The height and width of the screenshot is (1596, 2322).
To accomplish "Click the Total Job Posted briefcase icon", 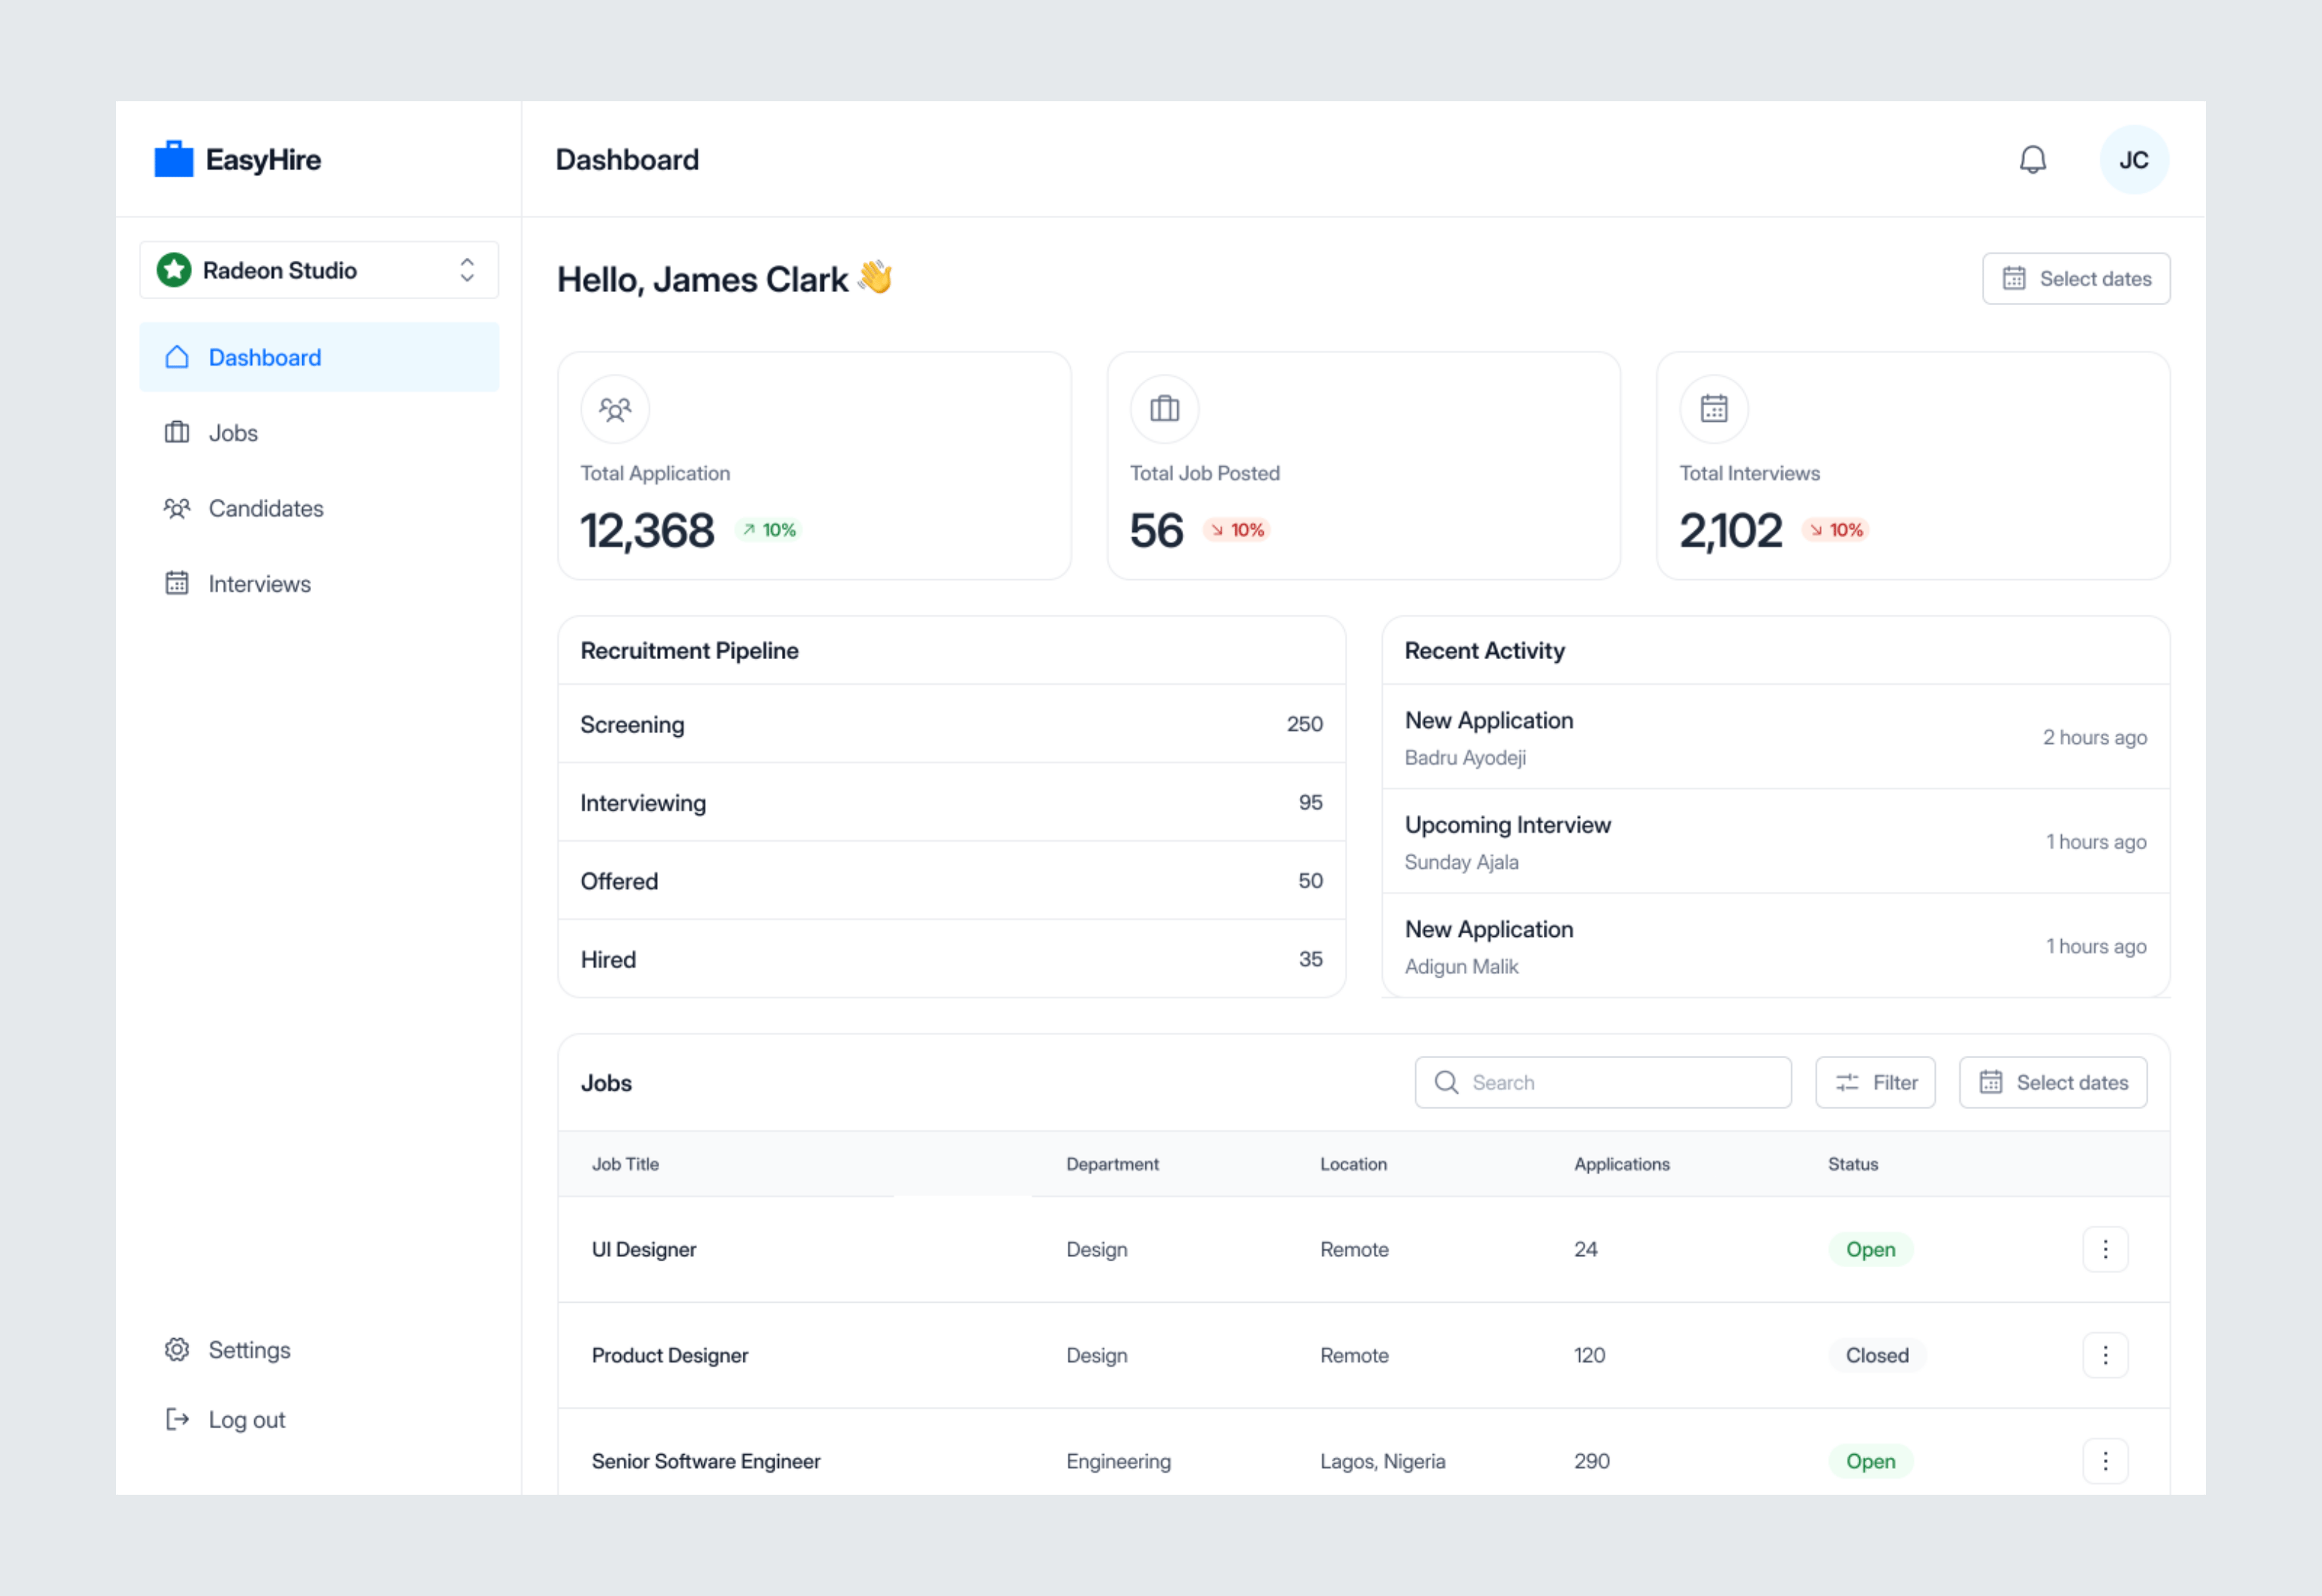I will pos(1164,409).
